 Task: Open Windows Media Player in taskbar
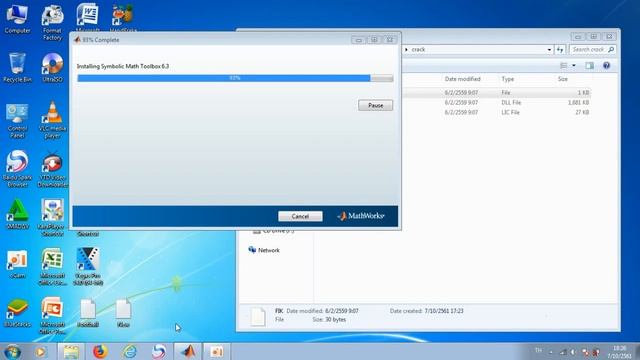[40, 351]
